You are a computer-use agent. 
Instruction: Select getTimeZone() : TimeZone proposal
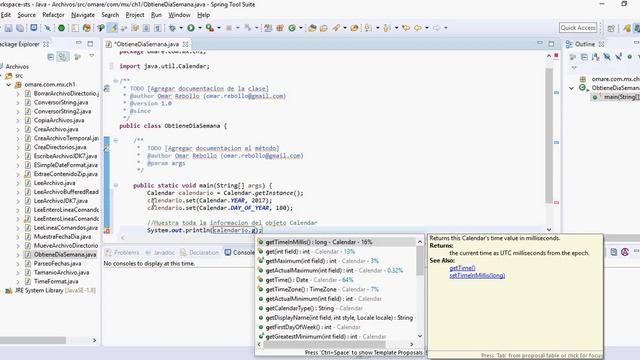[336, 289]
